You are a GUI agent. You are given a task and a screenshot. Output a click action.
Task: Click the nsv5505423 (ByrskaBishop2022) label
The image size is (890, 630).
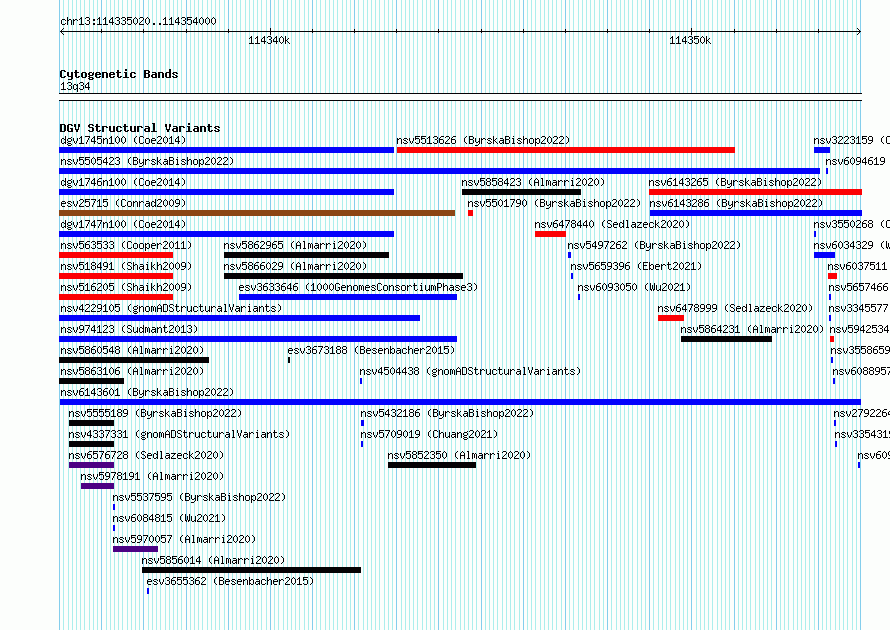point(147,161)
